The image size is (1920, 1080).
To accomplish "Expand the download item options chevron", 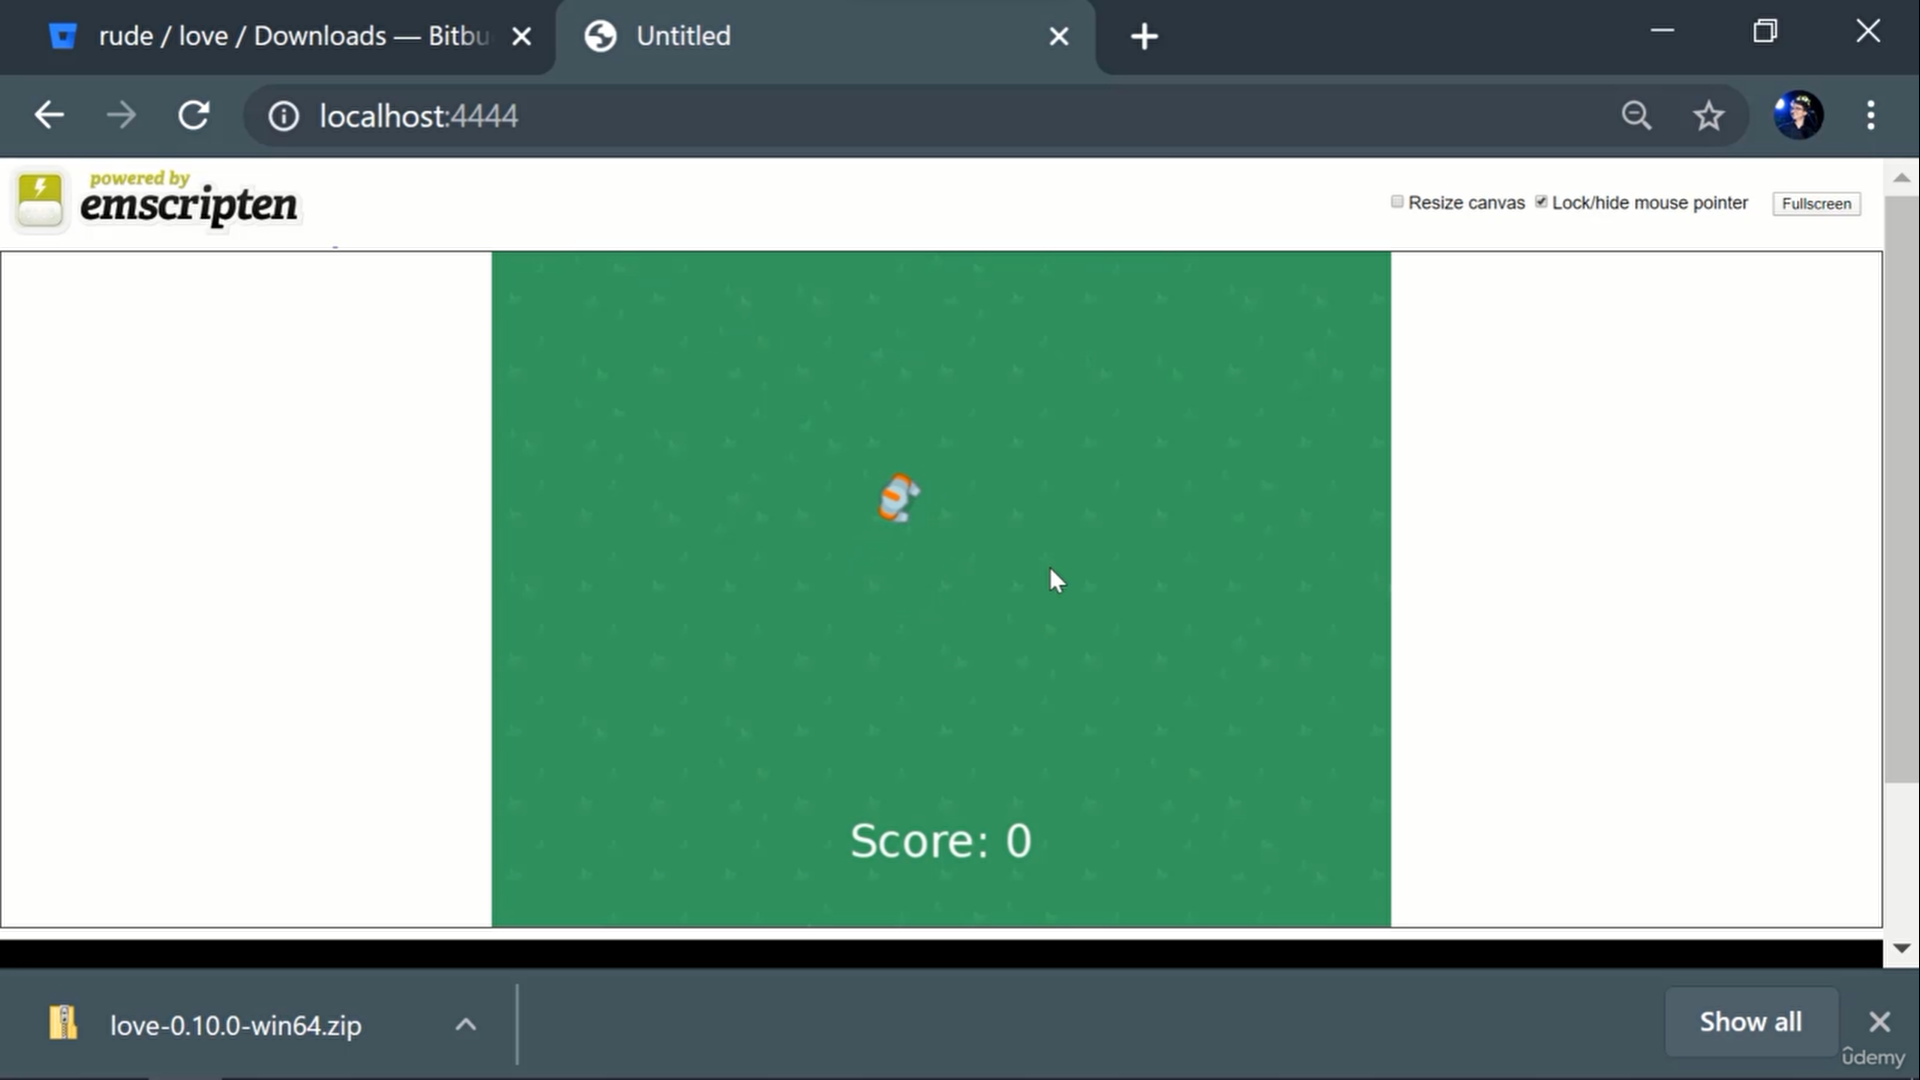I will (x=466, y=1024).
